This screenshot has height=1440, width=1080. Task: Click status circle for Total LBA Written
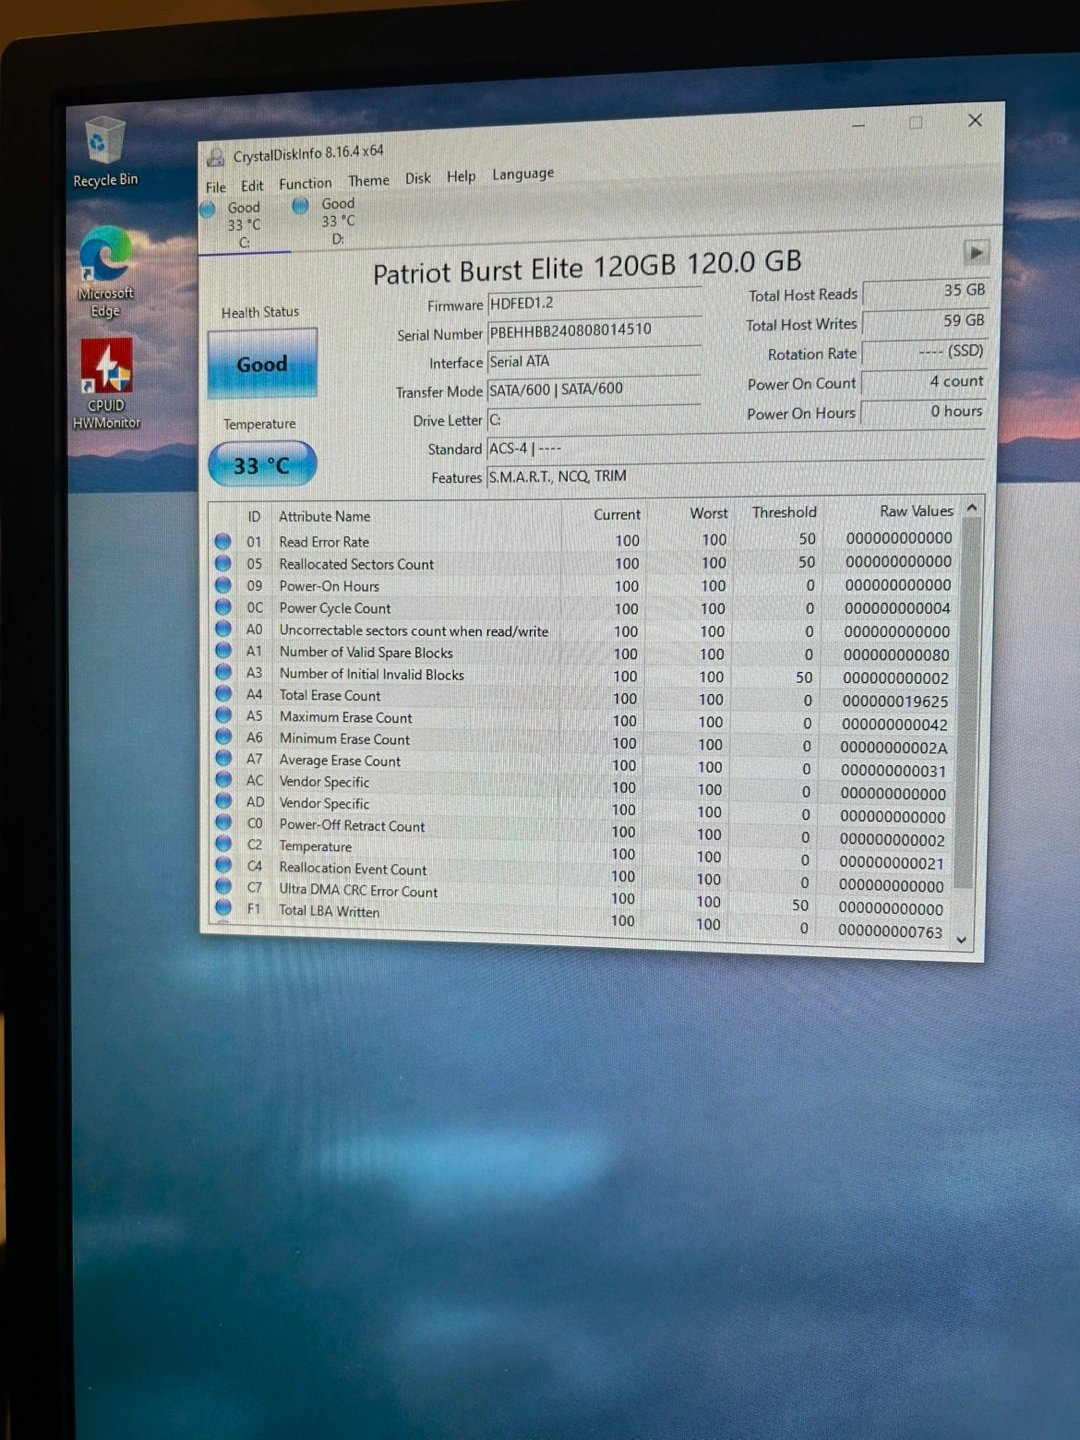[223, 908]
